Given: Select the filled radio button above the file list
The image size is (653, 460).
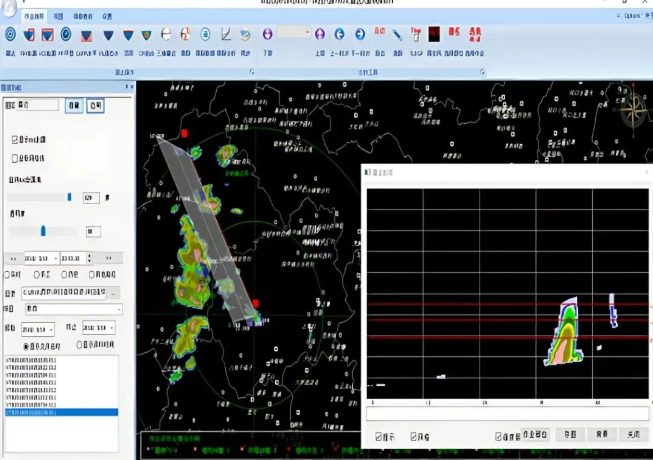Looking at the screenshot, I should (26, 346).
